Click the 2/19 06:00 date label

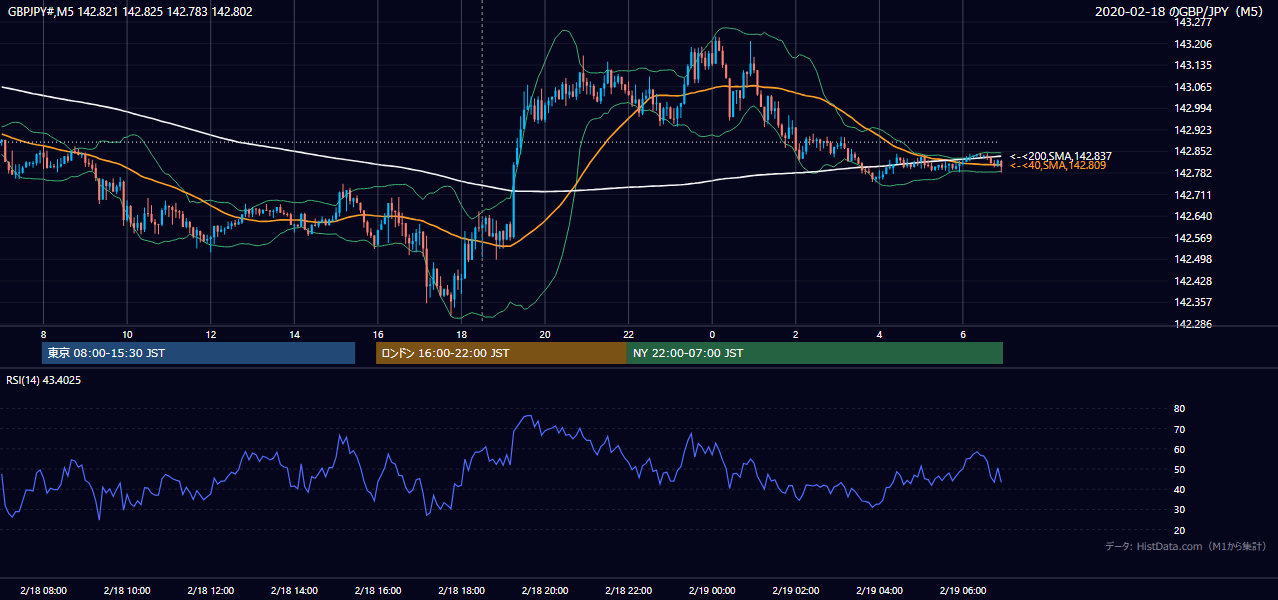coord(963,590)
